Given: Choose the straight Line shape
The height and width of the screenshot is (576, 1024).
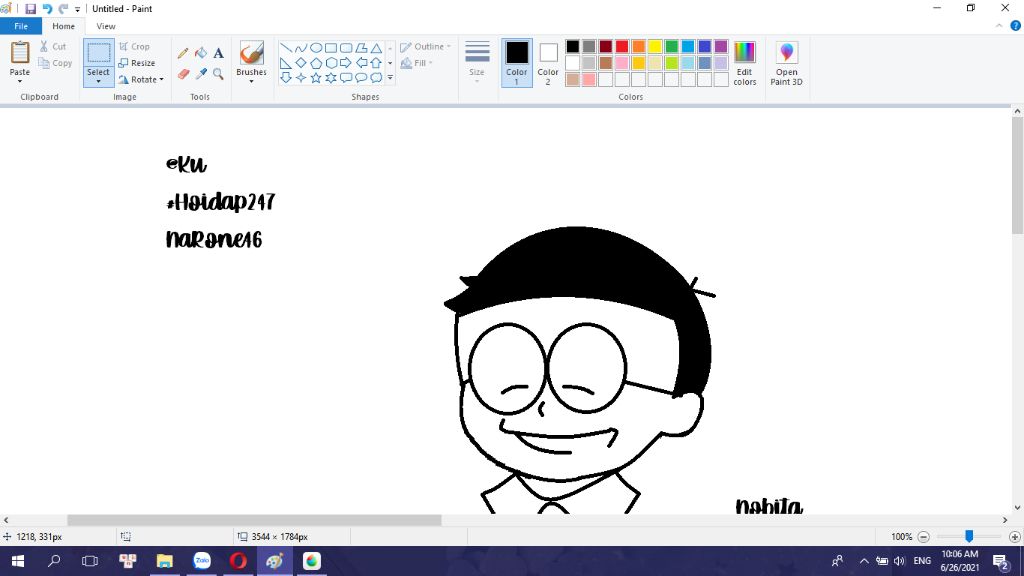Looking at the screenshot, I should (285, 48).
